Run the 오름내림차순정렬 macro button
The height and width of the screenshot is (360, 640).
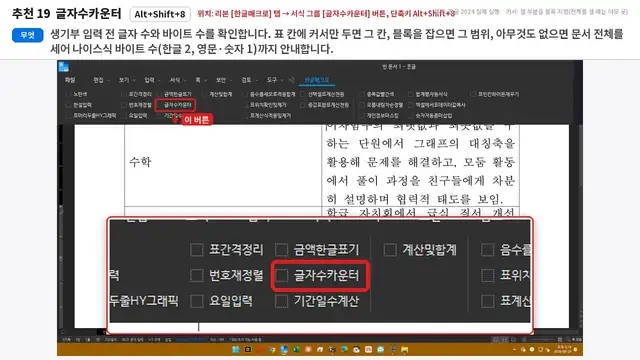click(381, 105)
